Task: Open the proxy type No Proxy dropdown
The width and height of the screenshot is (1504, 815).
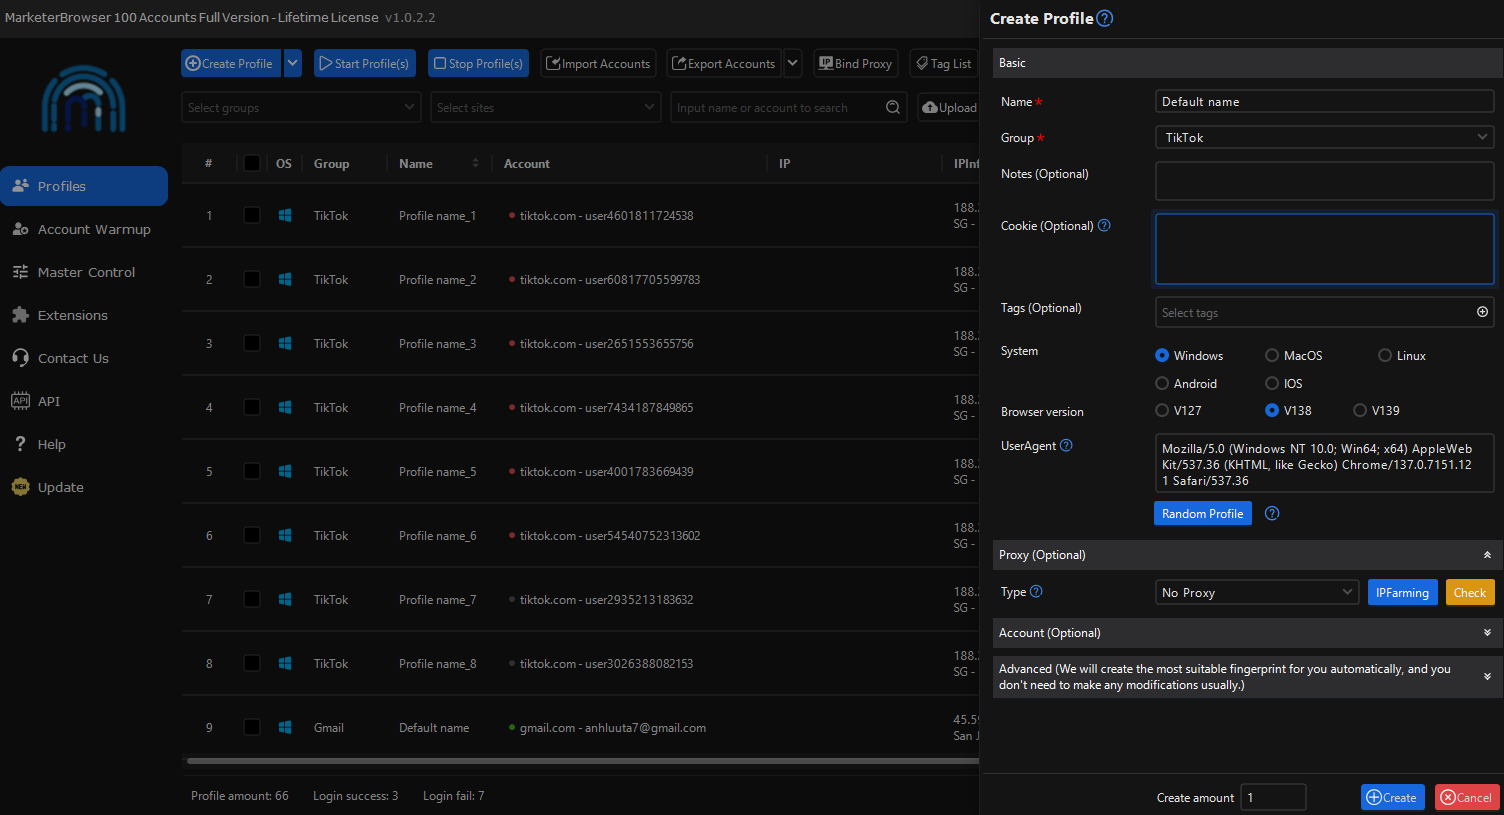Action: (x=1256, y=593)
